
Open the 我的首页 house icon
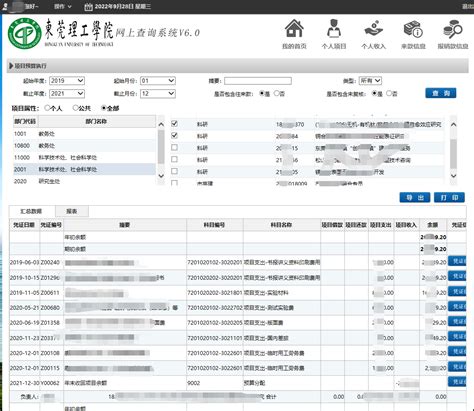294,28
